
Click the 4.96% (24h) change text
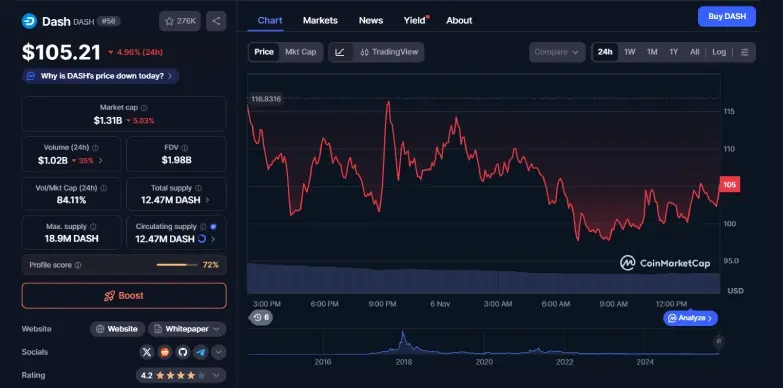[x=140, y=52]
